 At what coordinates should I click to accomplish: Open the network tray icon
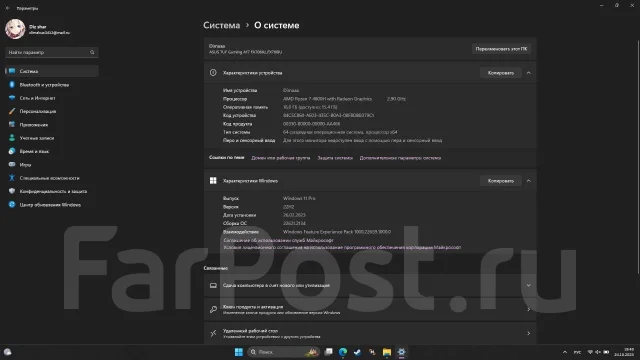(x=590, y=352)
